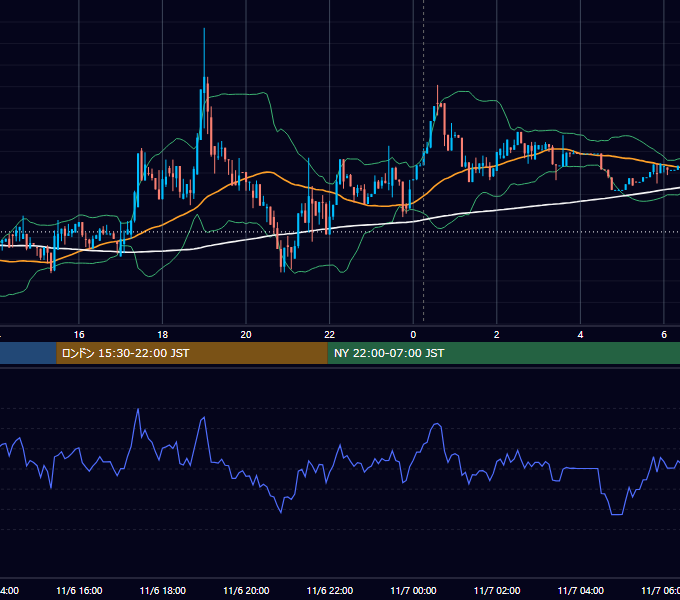The height and width of the screenshot is (600, 680).
Task: Click hour label 22 on upper axis
Action: coord(330,335)
